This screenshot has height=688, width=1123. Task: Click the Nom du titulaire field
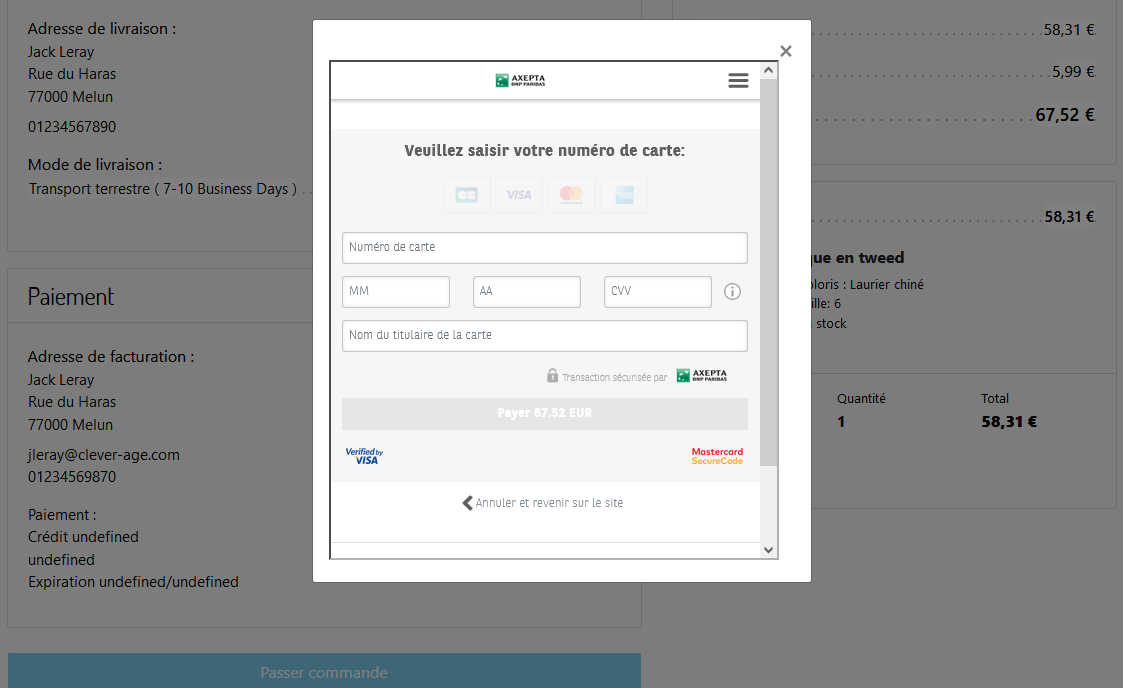544,336
